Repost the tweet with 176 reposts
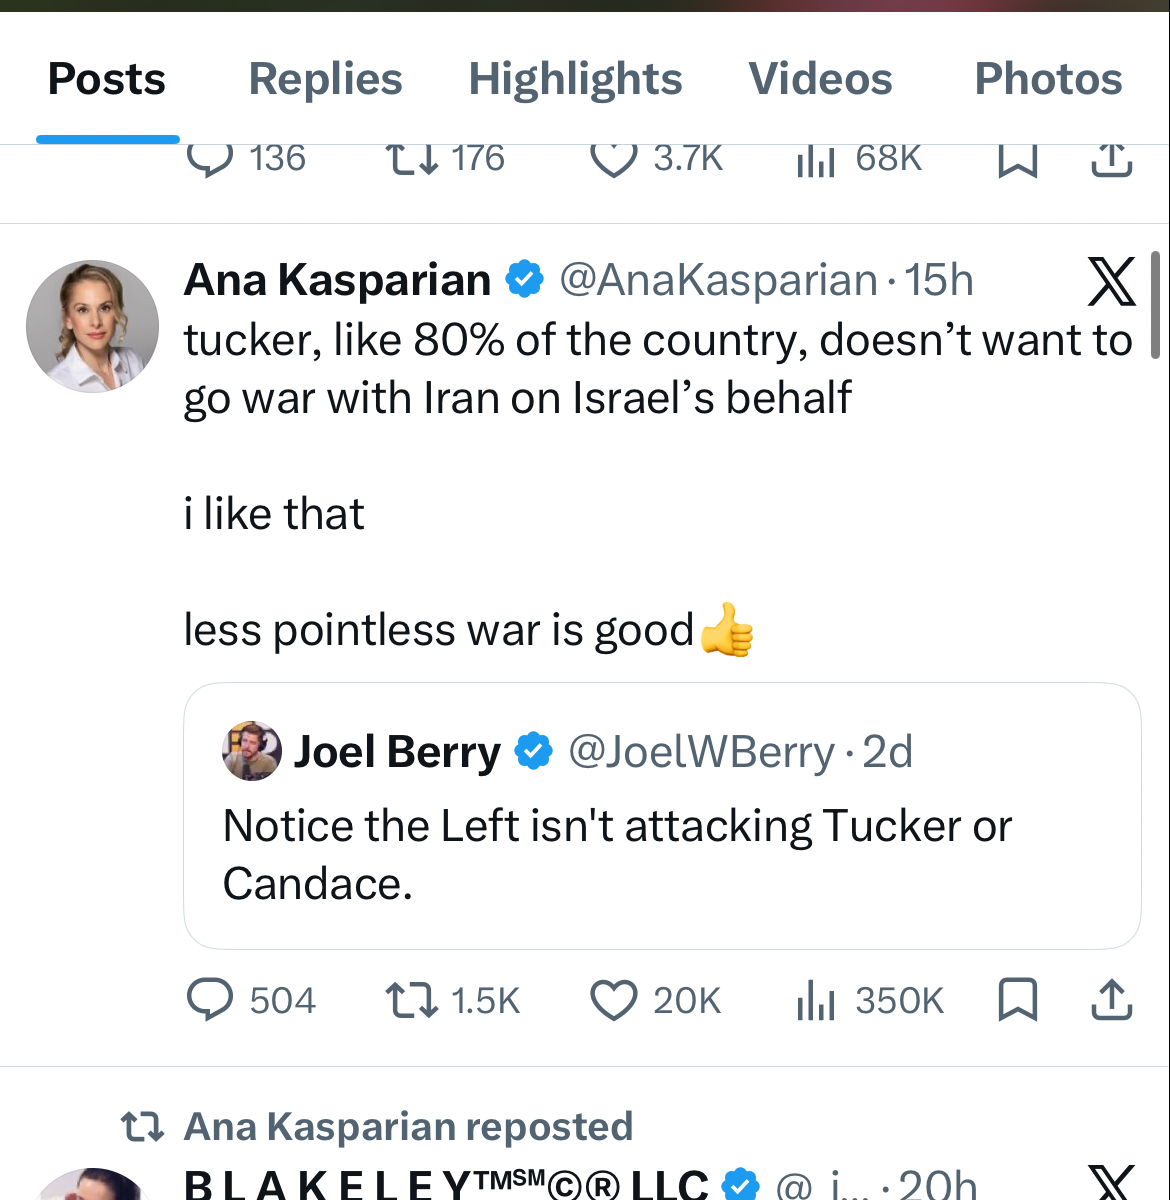The width and height of the screenshot is (1170, 1200). (x=411, y=160)
